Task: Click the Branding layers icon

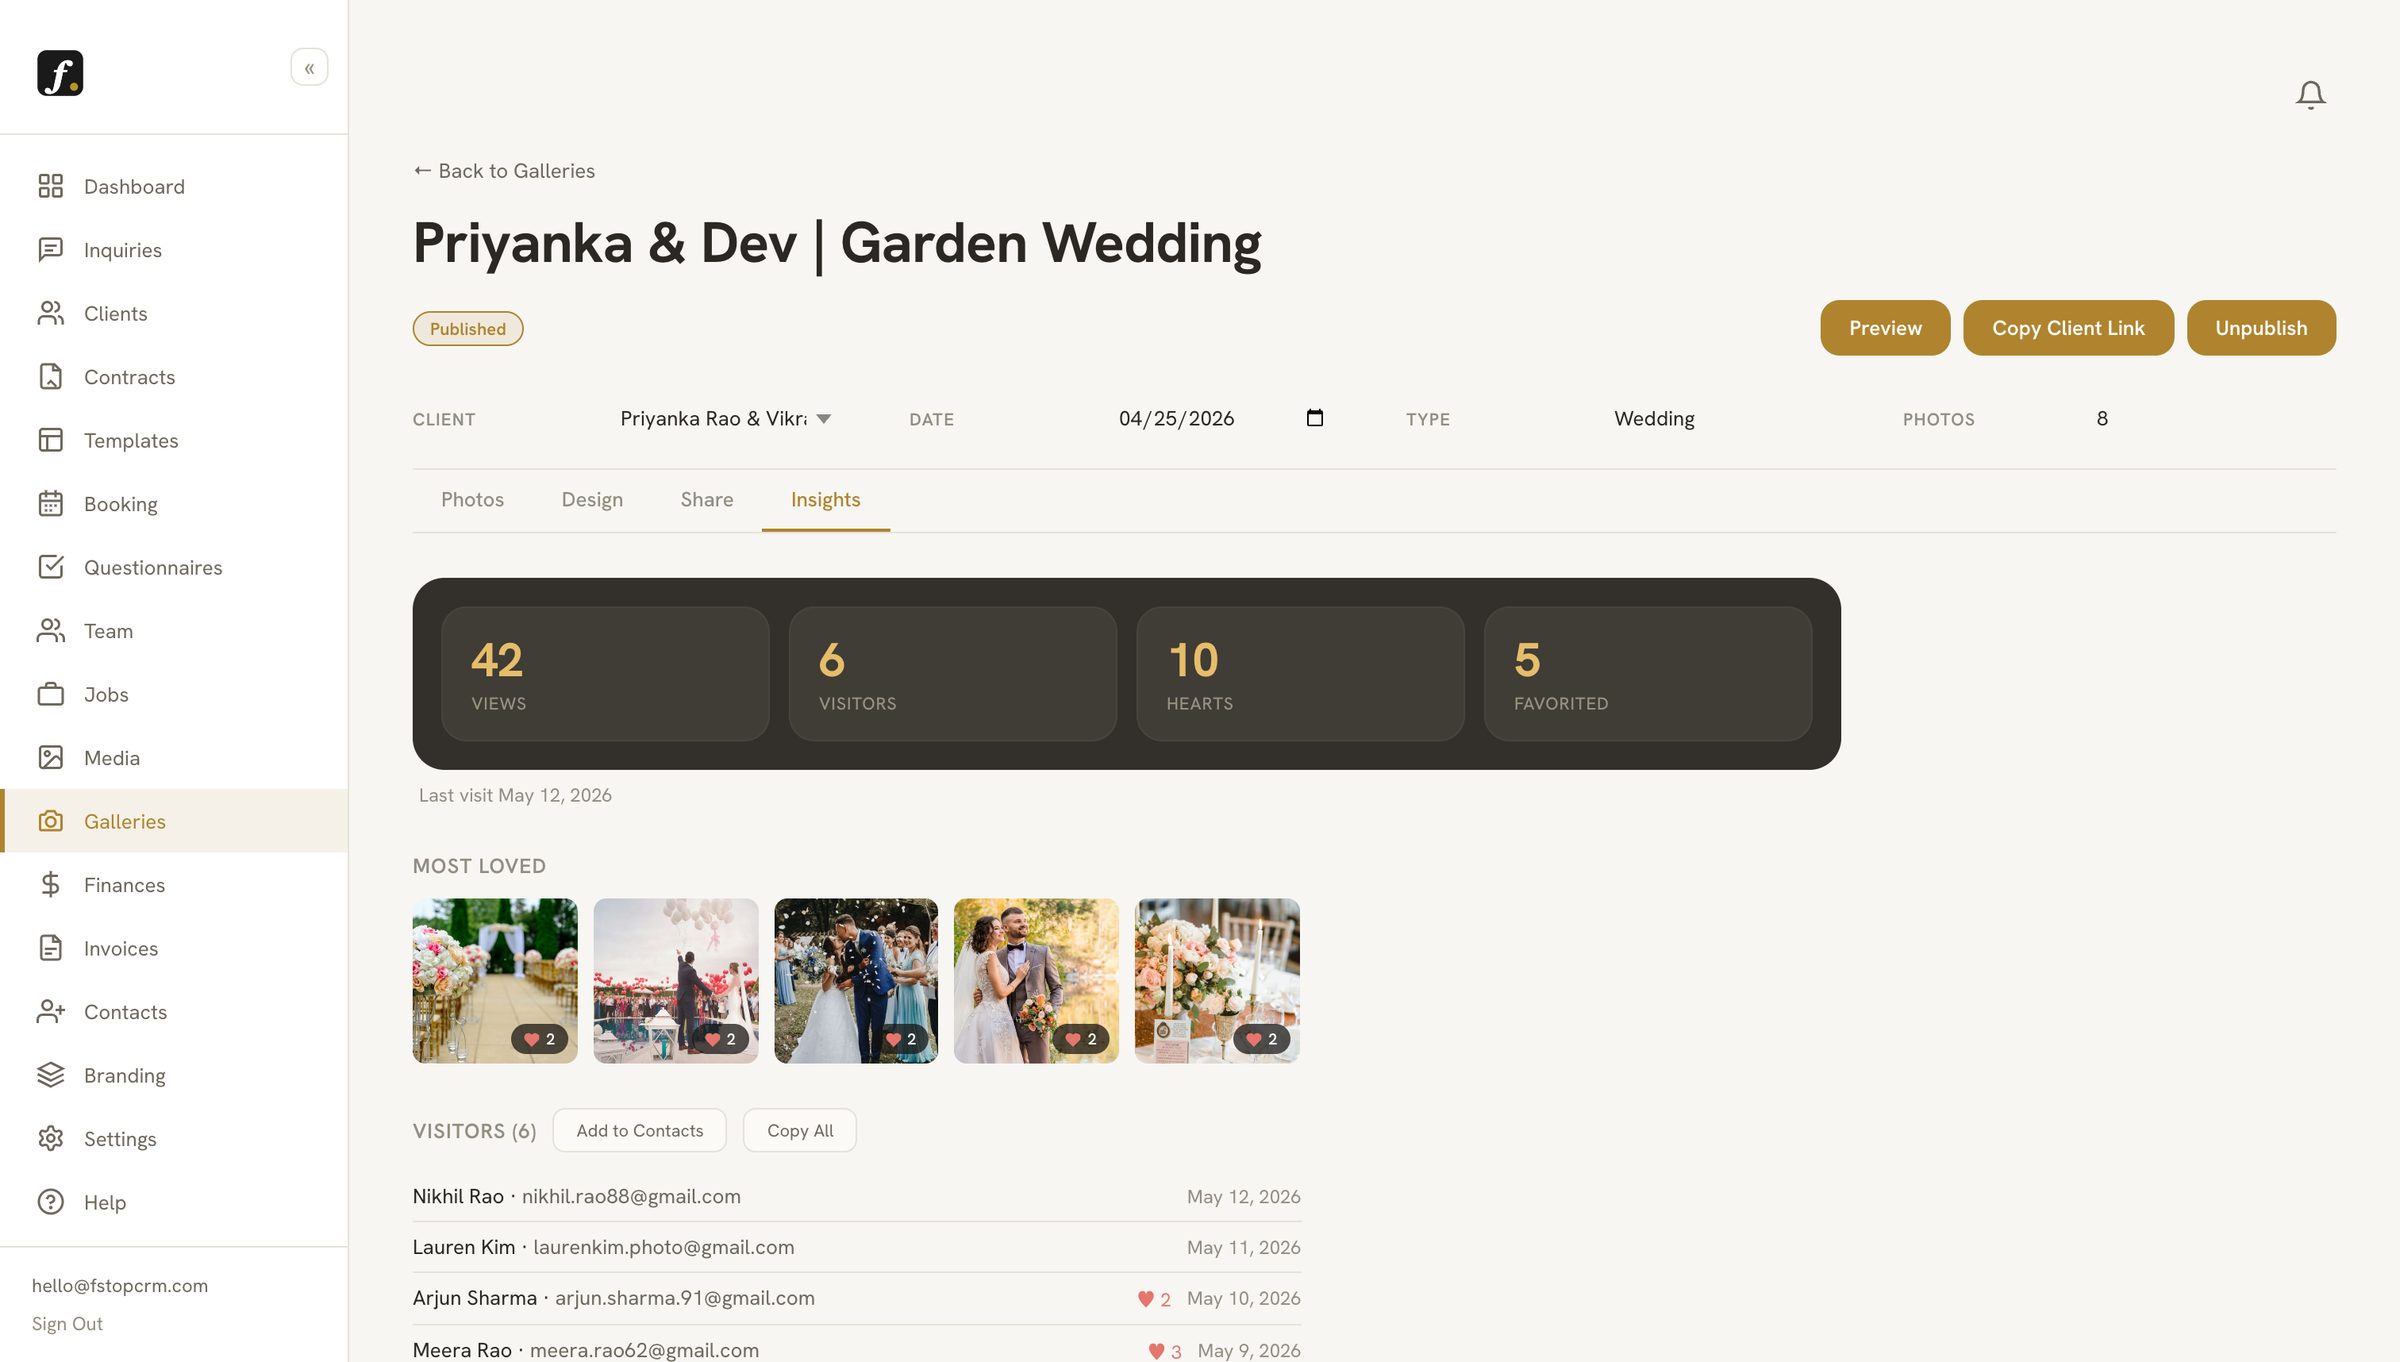Action: click(x=51, y=1075)
